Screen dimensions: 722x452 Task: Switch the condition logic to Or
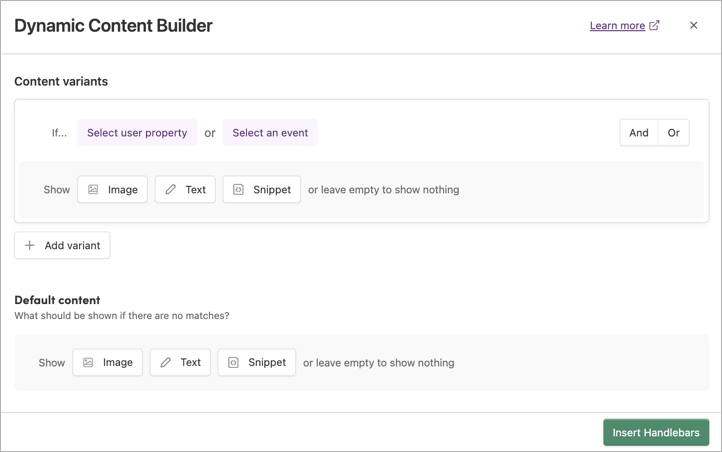tap(674, 133)
